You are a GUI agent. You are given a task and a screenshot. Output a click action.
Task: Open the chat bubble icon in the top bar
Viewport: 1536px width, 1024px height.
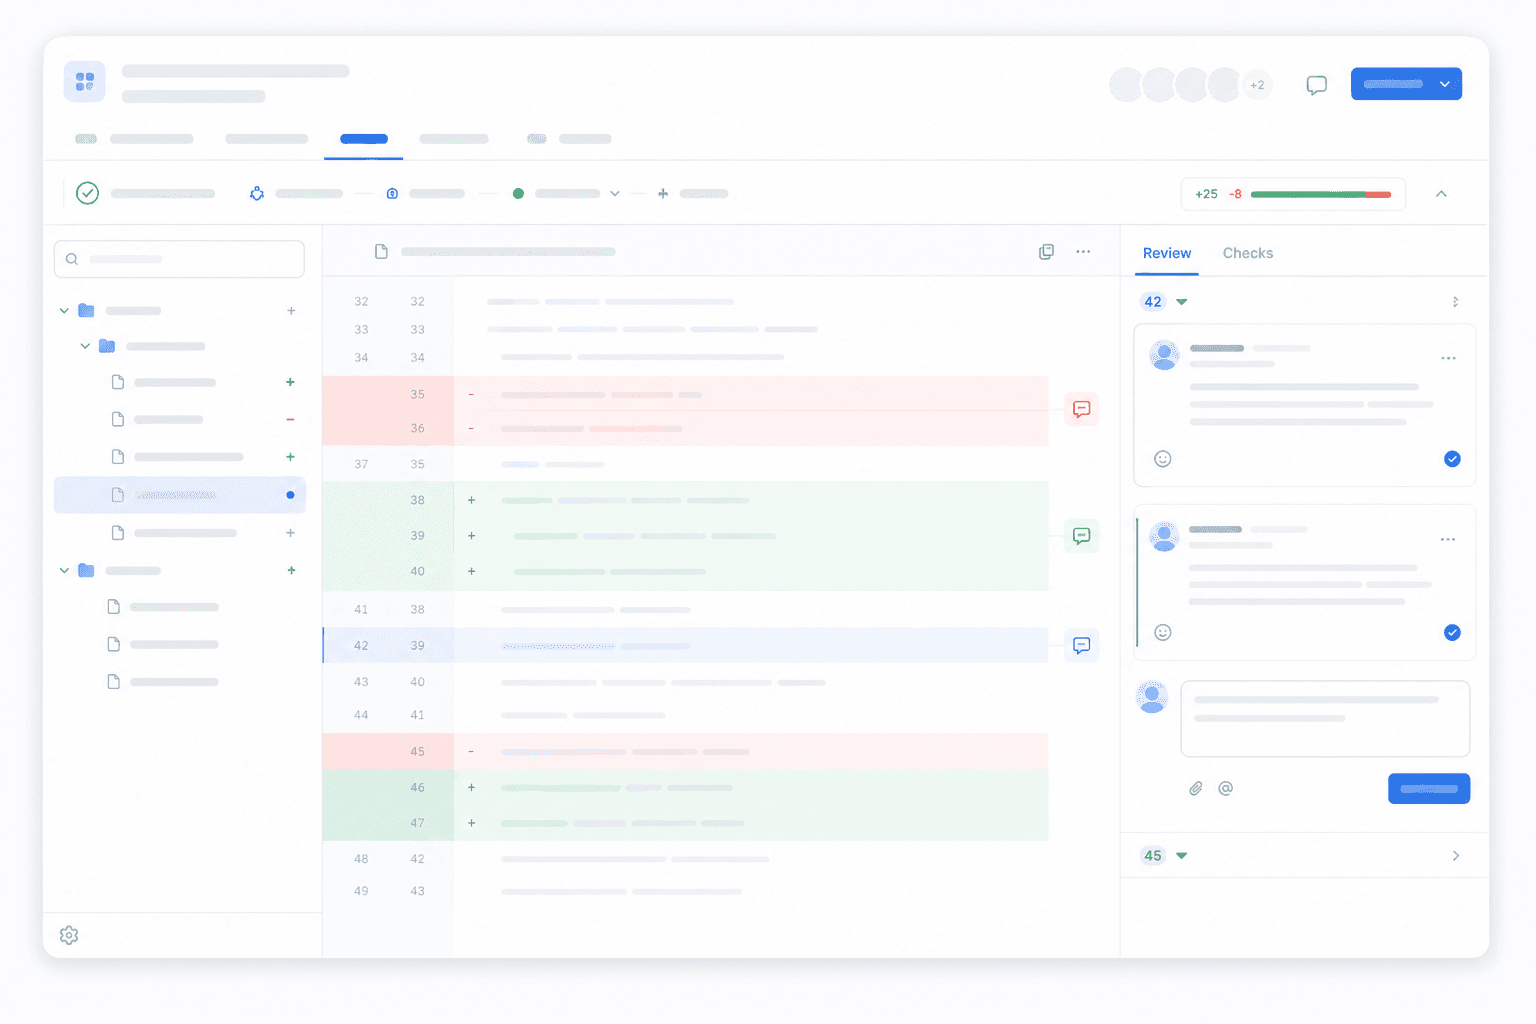(x=1317, y=85)
